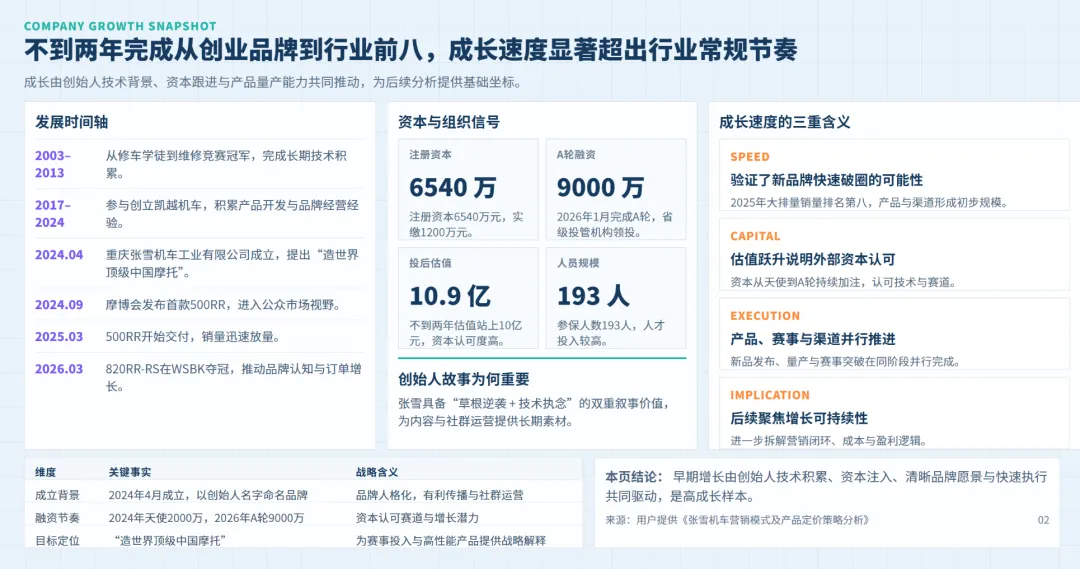Select the 9000 万 value

[x=601, y=187]
